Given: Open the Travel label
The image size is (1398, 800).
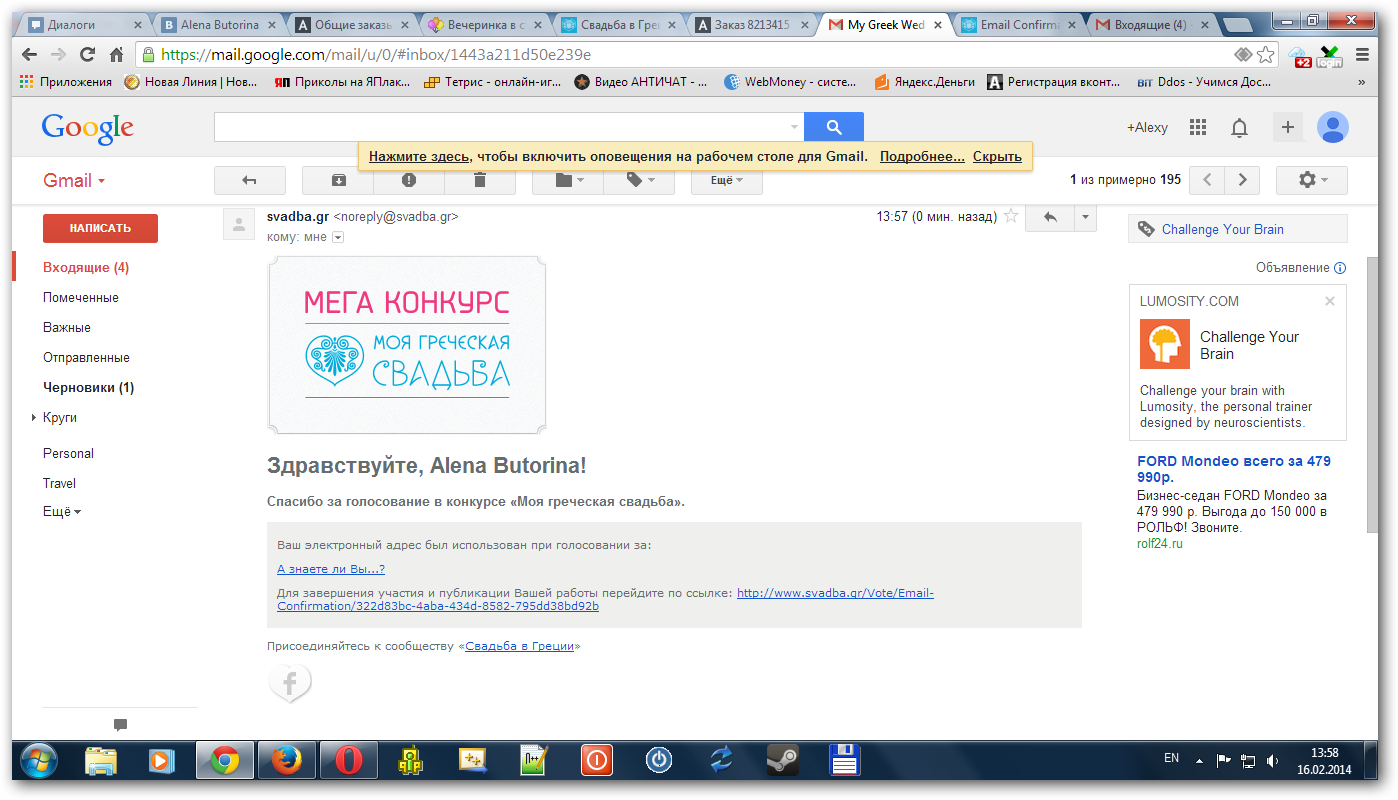Looking at the screenshot, I should coord(59,483).
